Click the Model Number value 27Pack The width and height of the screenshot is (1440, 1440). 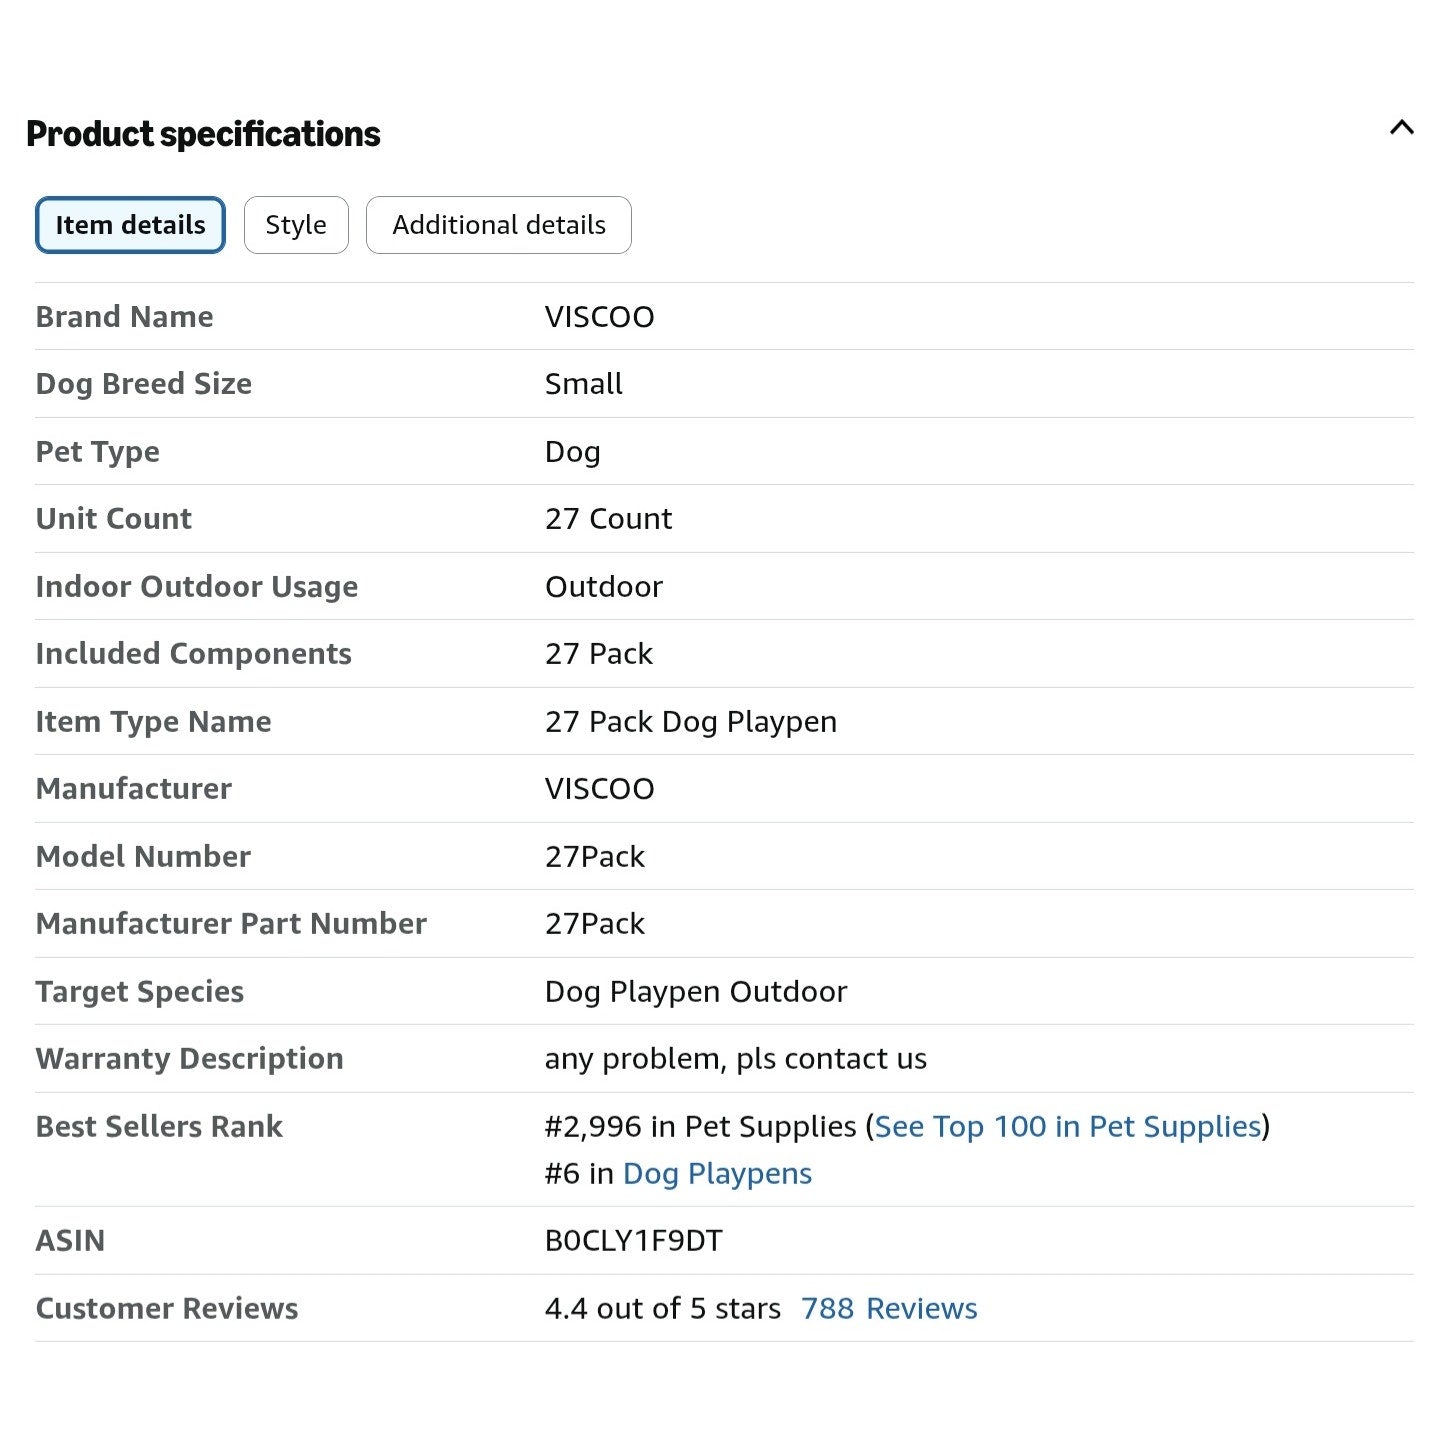[x=594, y=857]
